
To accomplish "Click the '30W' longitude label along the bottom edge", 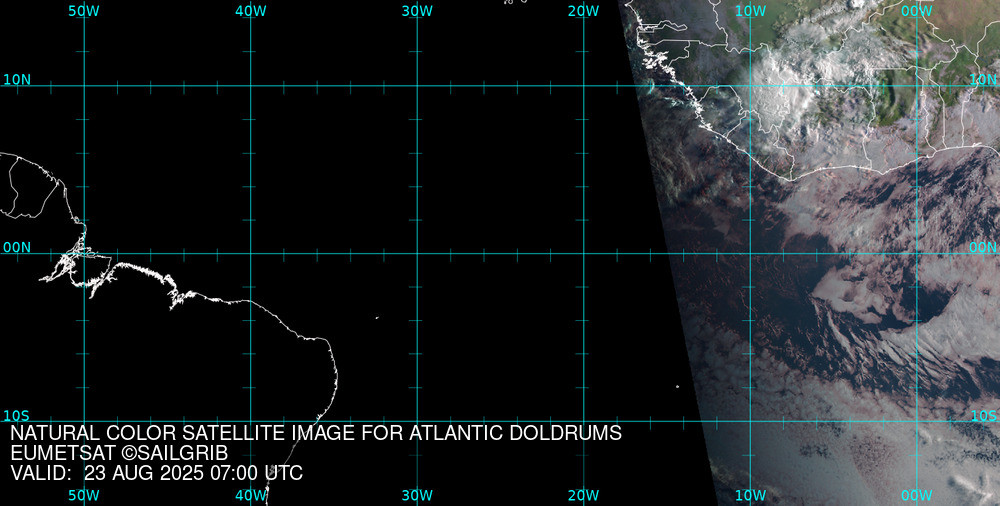I will pos(418,496).
